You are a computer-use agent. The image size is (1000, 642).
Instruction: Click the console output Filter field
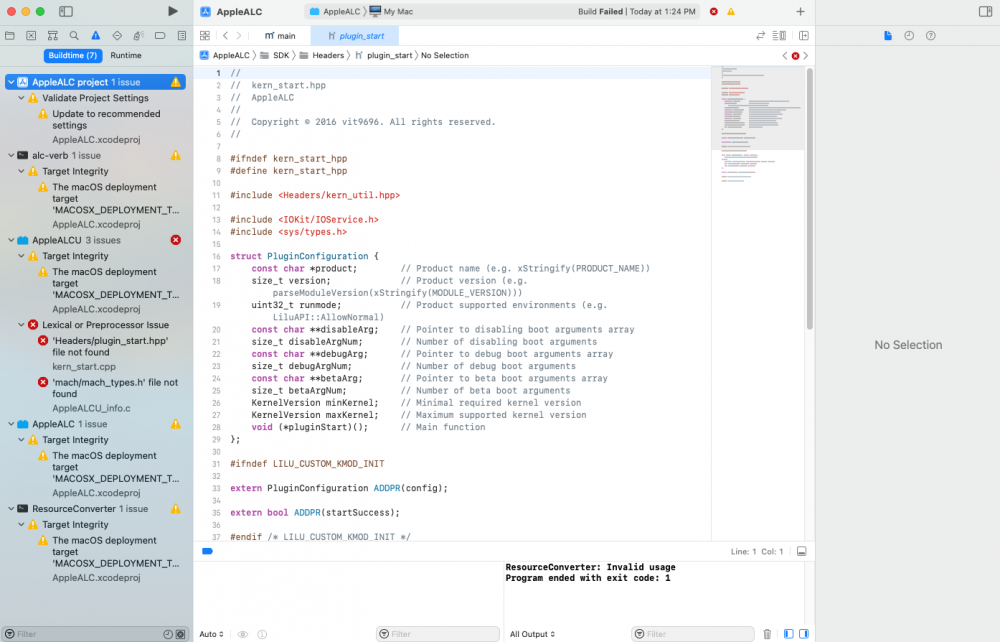click(693, 634)
